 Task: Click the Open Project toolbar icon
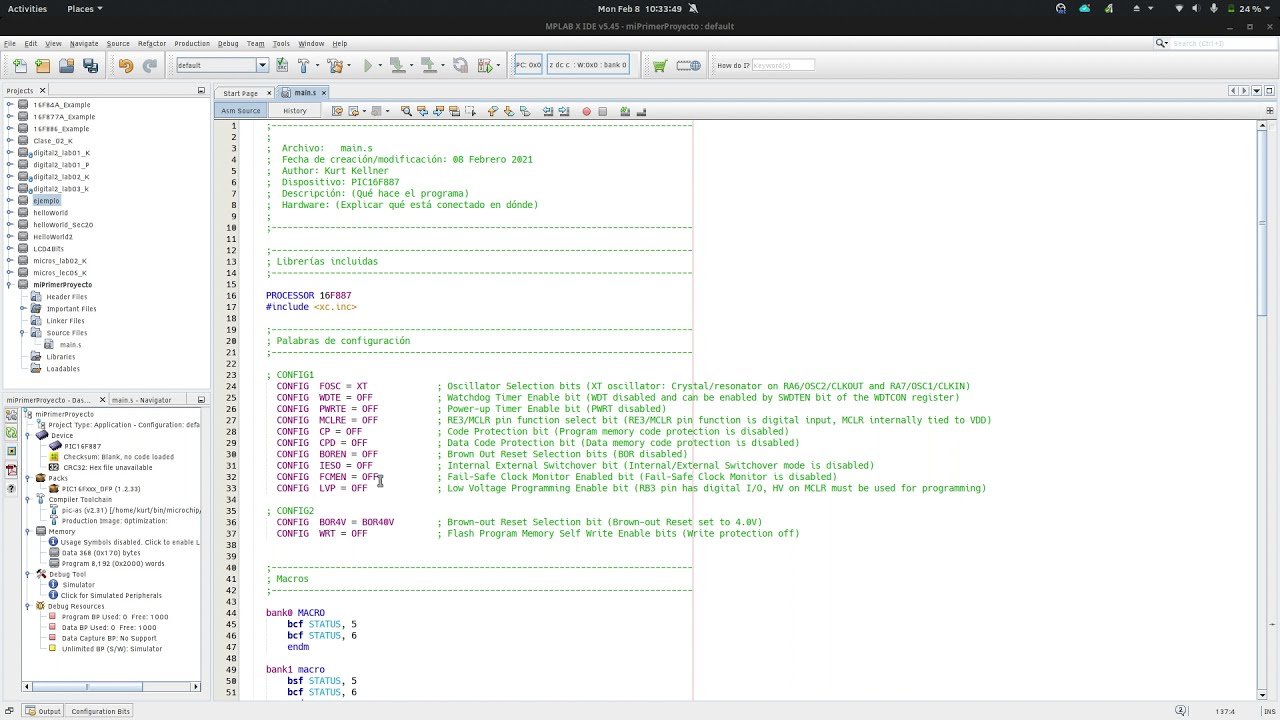(66, 66)
